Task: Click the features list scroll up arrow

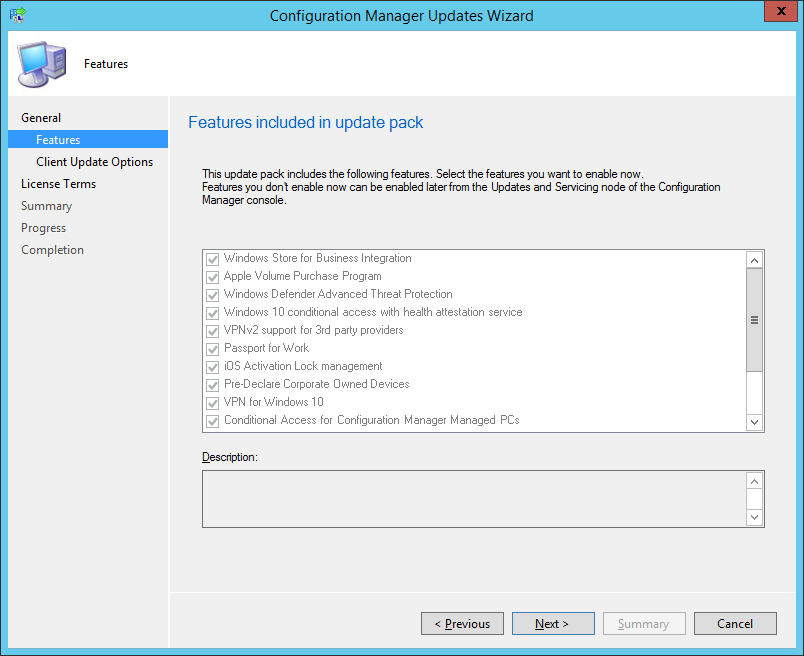Action: pos(754,260)
